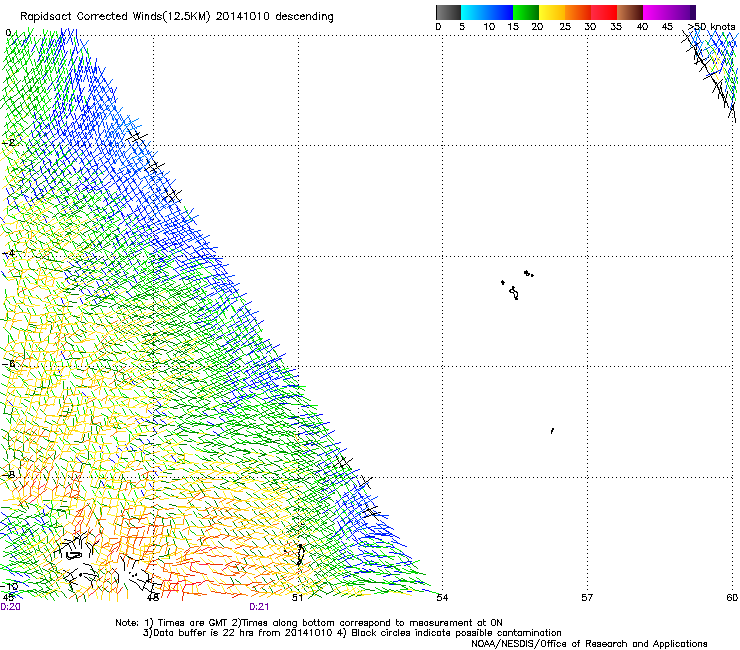
Task: Click the '-8' latitude axis label
Action: (9, 475)
